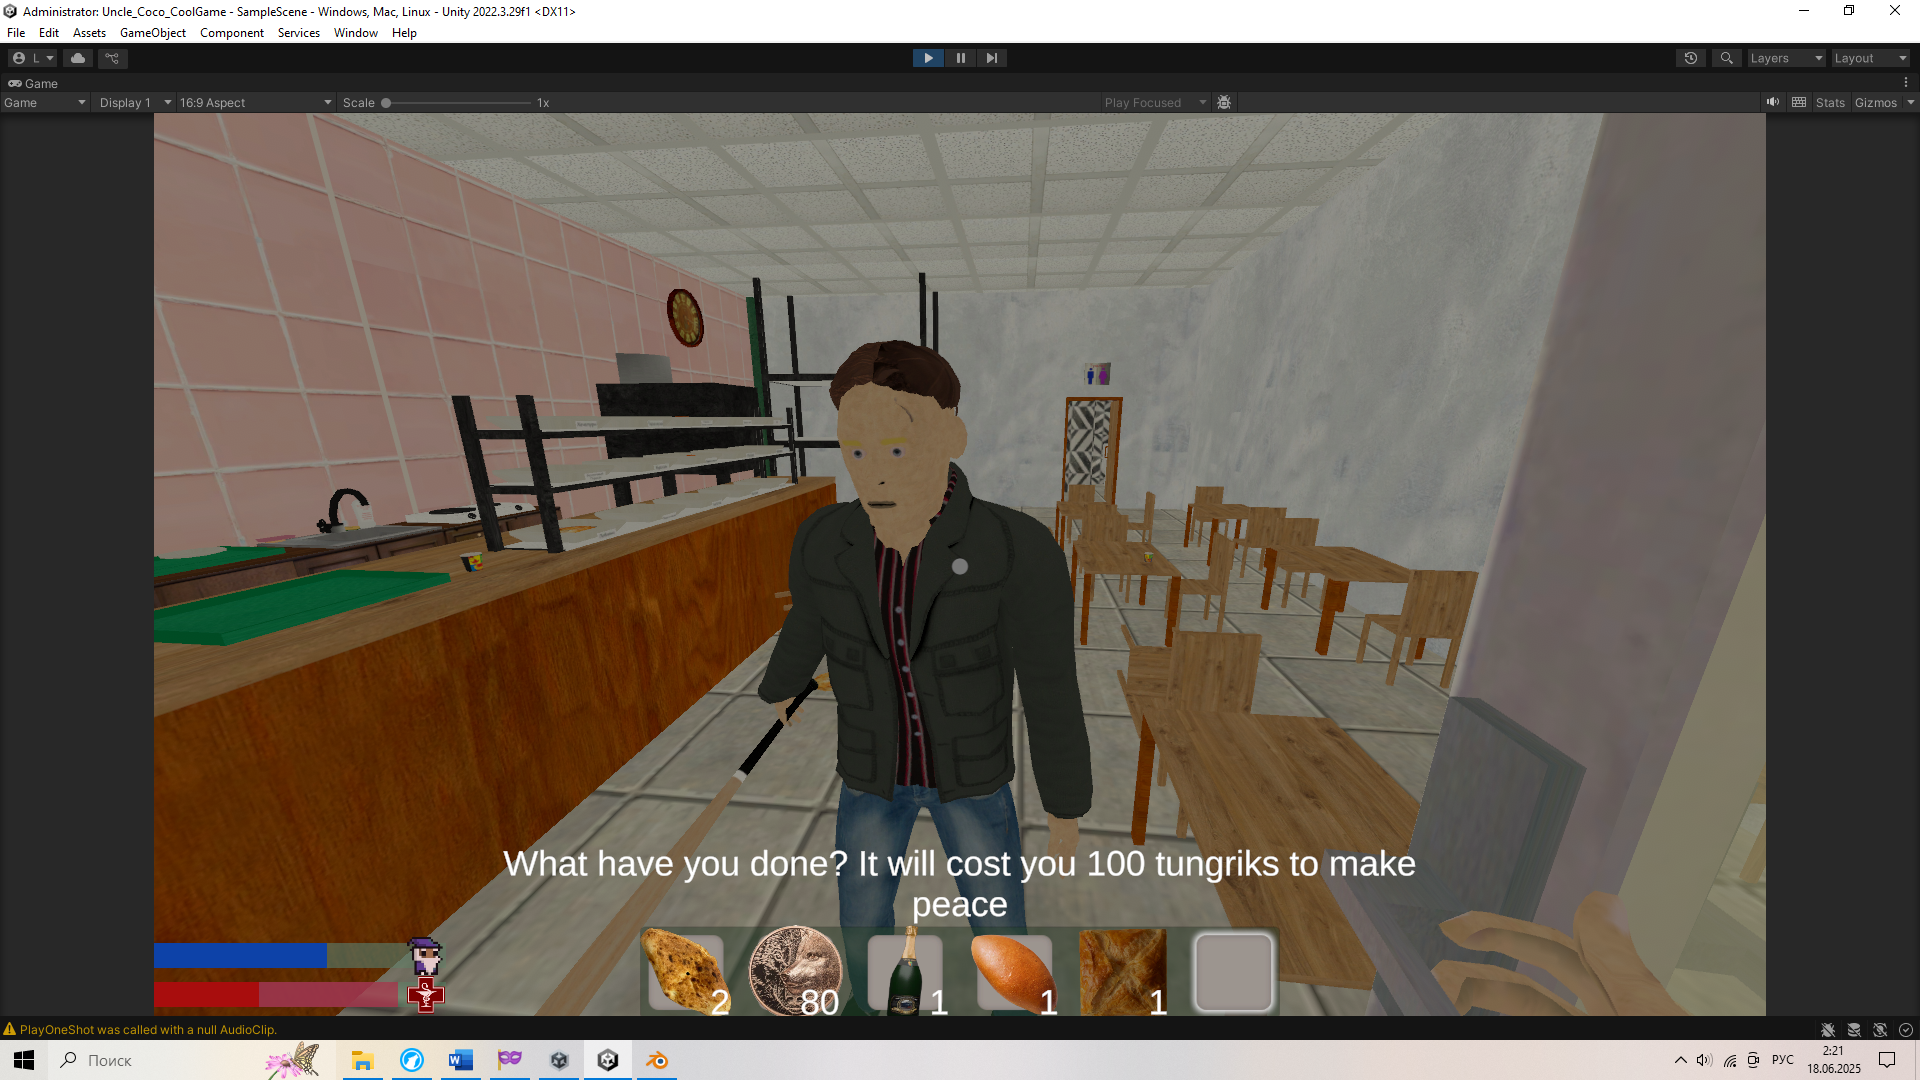Open Game view three-dot options menu

pos(1906,83)
